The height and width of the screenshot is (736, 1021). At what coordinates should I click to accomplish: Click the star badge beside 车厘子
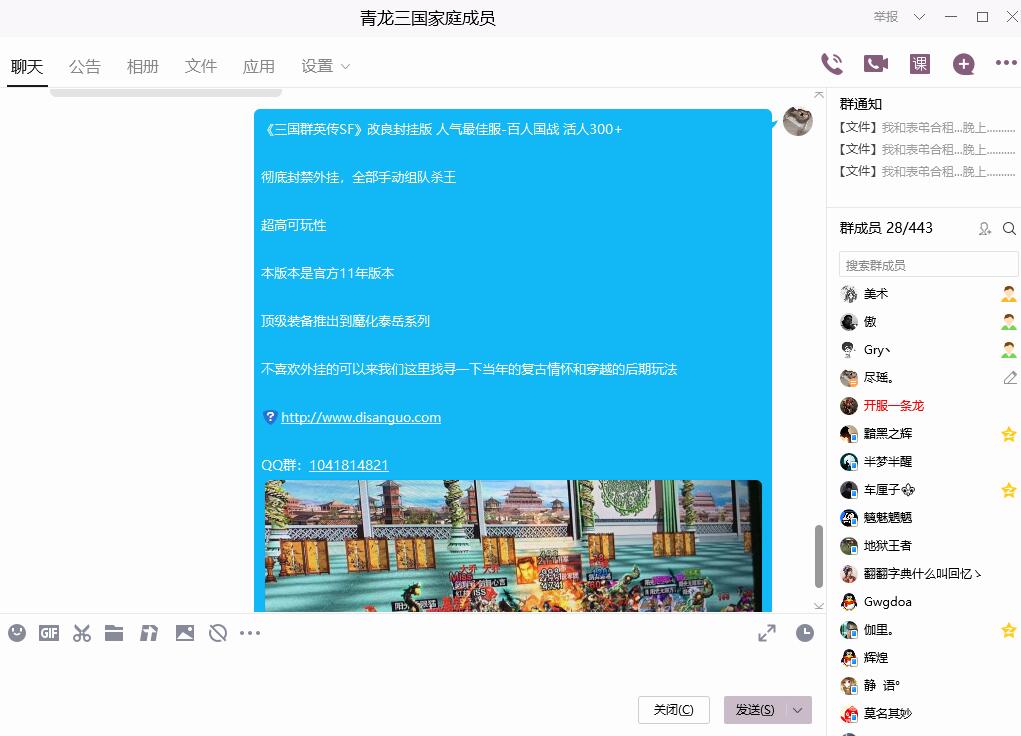tap(1009, 490)
